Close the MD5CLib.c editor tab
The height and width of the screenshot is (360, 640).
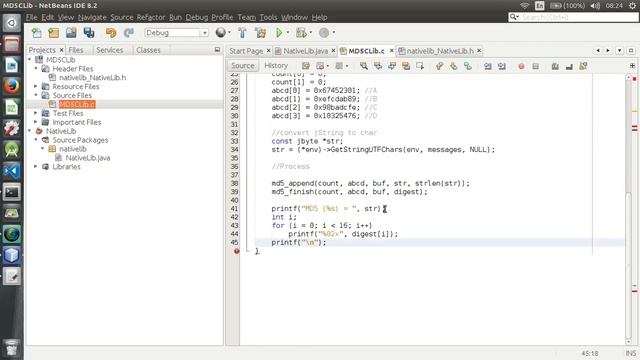coord(391,51)
